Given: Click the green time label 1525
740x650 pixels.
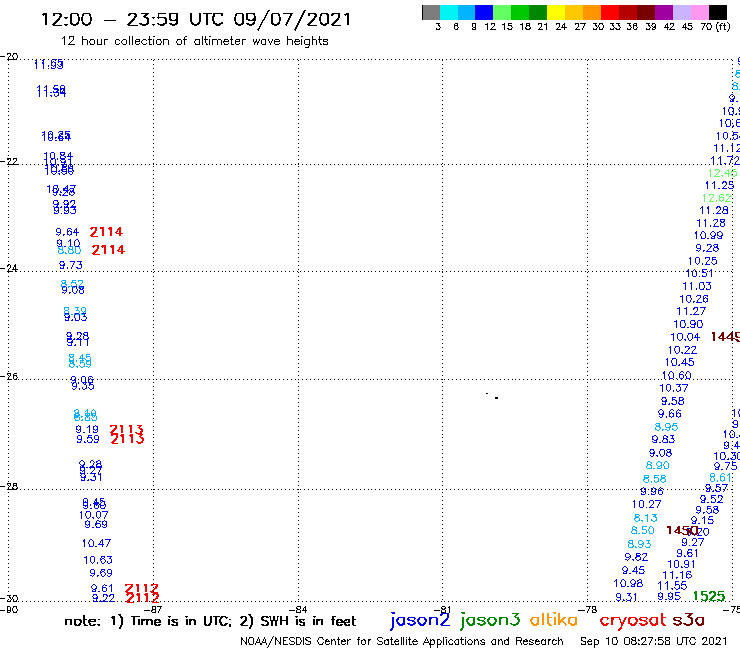Looking at the screenshot, I should 709,596.
